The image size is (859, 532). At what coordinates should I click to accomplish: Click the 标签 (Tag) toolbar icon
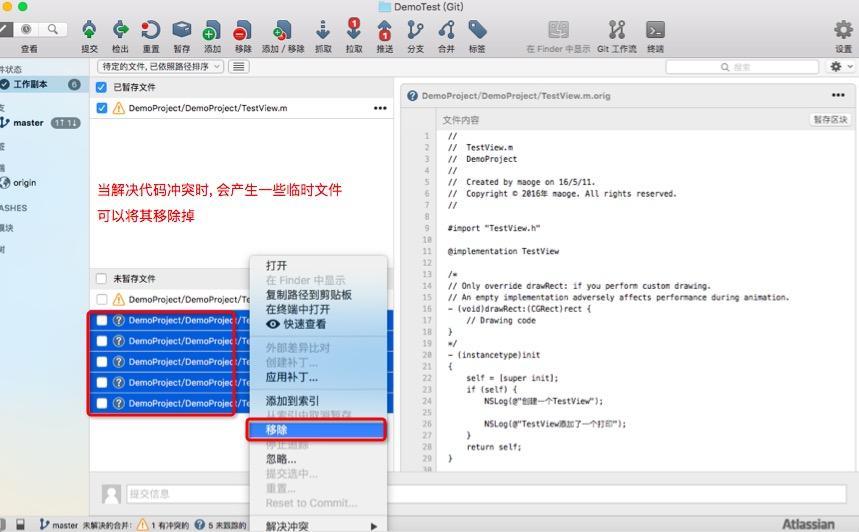point(477,30)
